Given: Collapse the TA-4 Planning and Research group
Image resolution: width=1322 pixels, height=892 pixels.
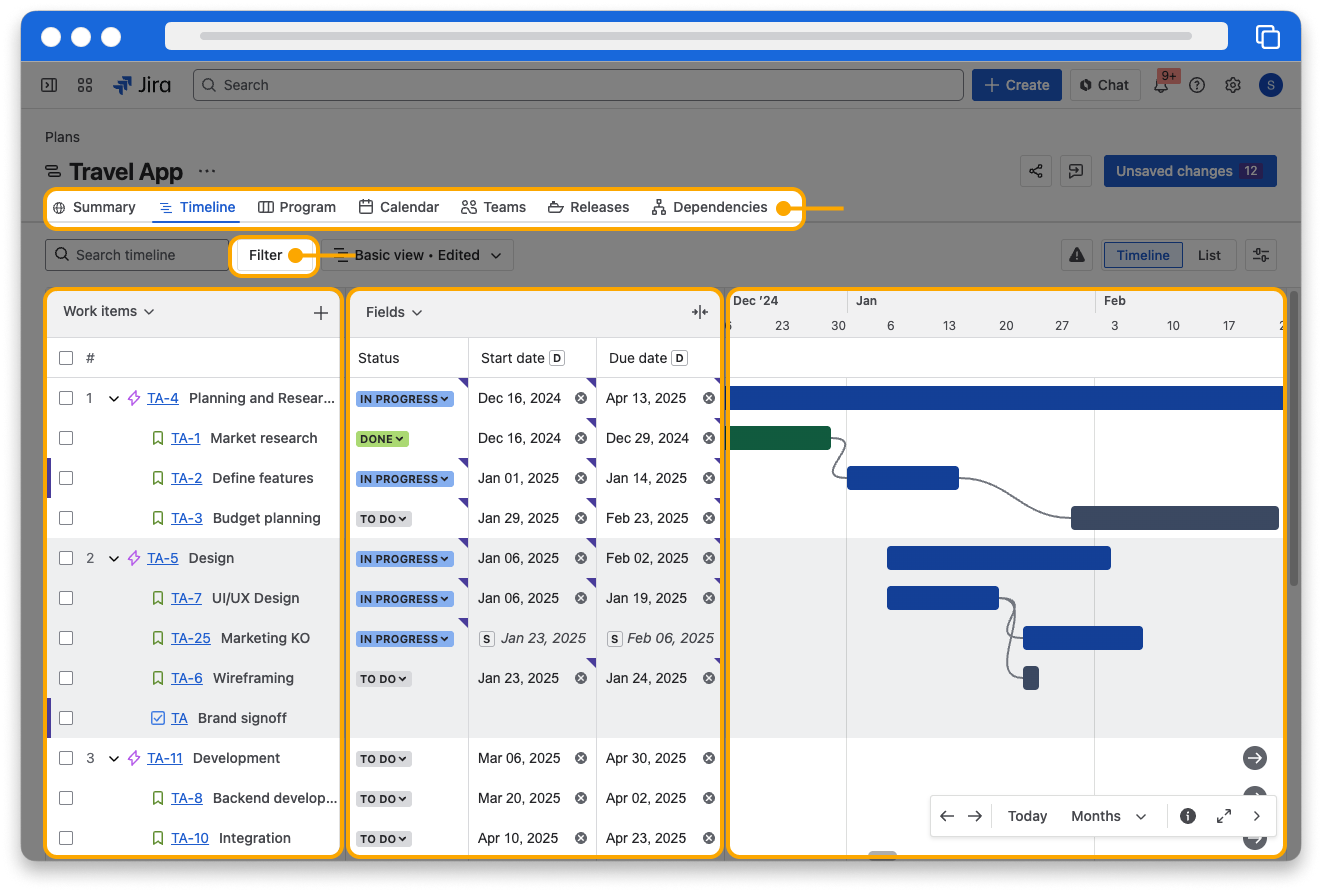Looking at the screenshot, I should [114, 398].
